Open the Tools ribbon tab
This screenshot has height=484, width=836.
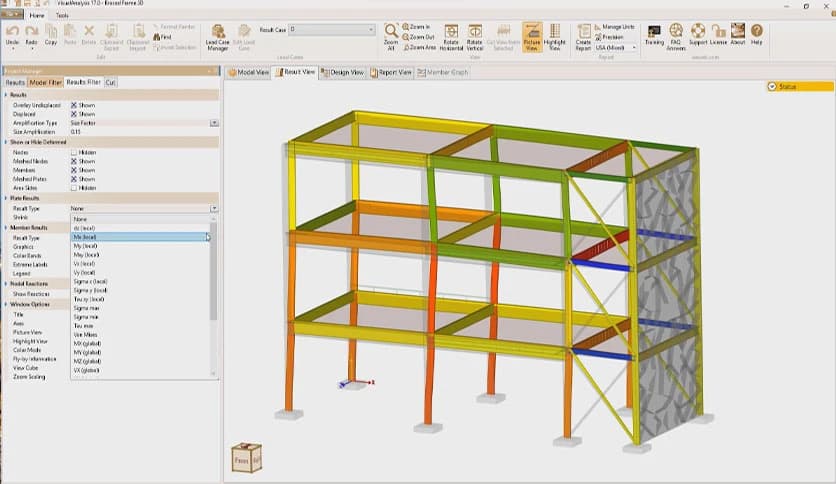click(62, 15)
